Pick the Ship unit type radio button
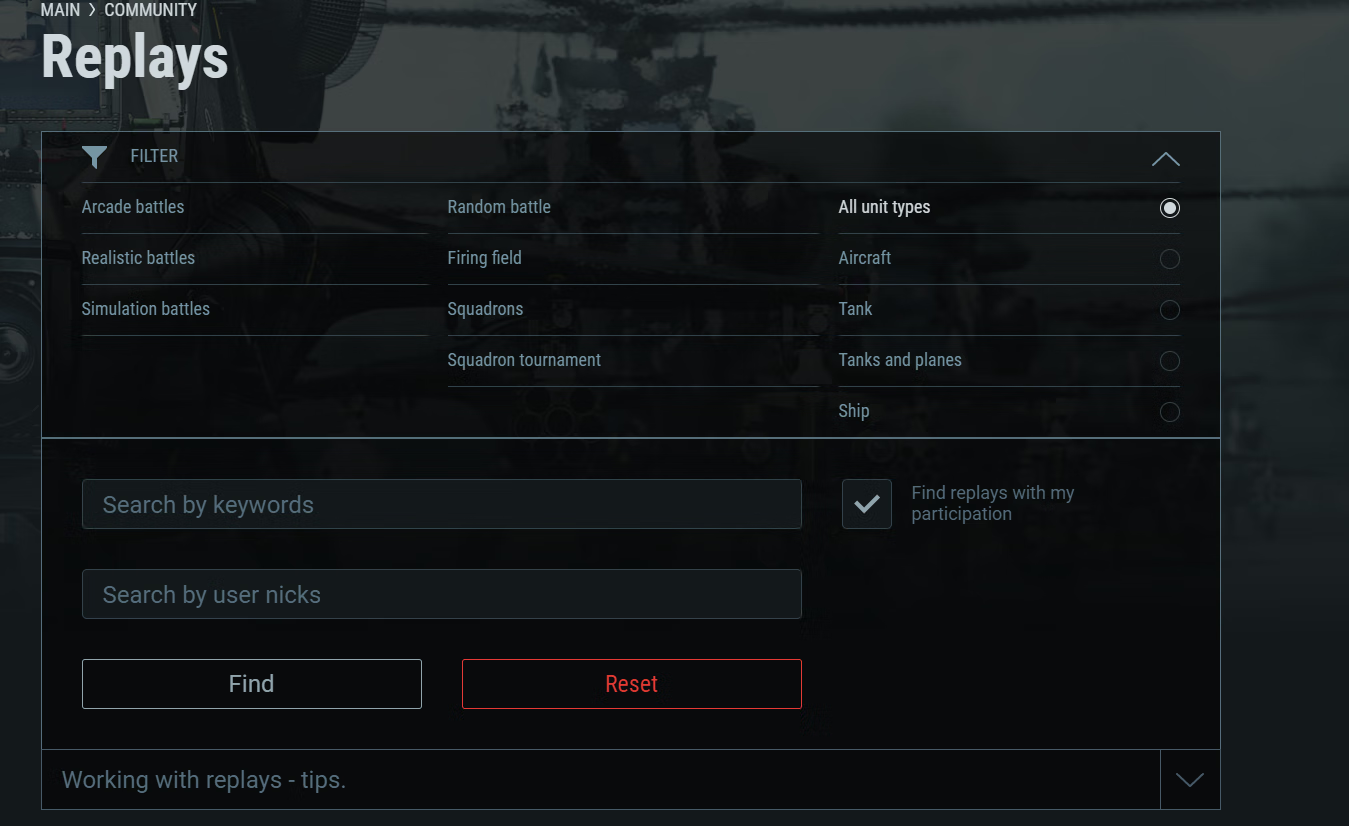1349x826 pixels. tap(1170, 412)
